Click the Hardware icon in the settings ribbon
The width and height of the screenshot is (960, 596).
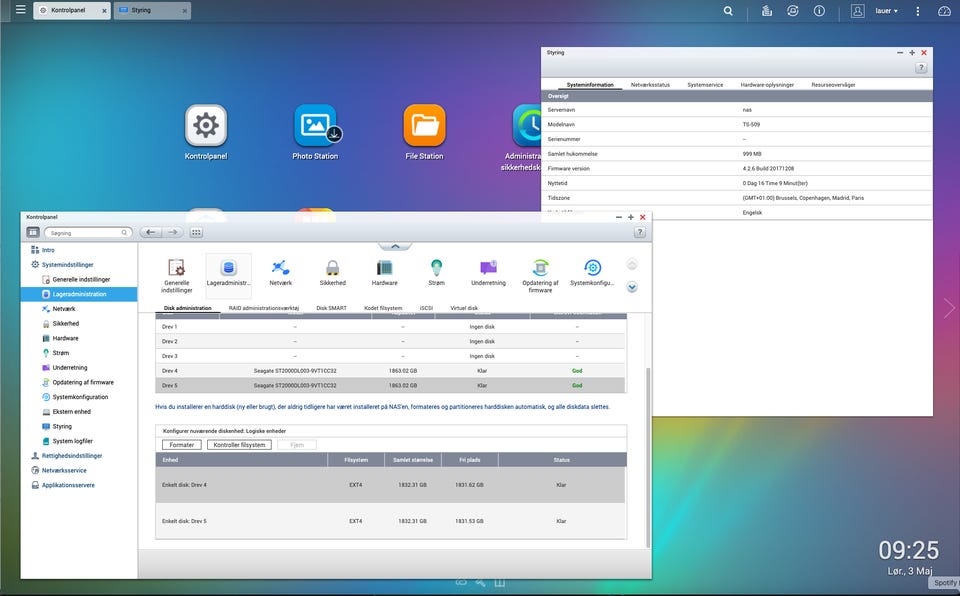pyautogui.click(x=385, y=268)
